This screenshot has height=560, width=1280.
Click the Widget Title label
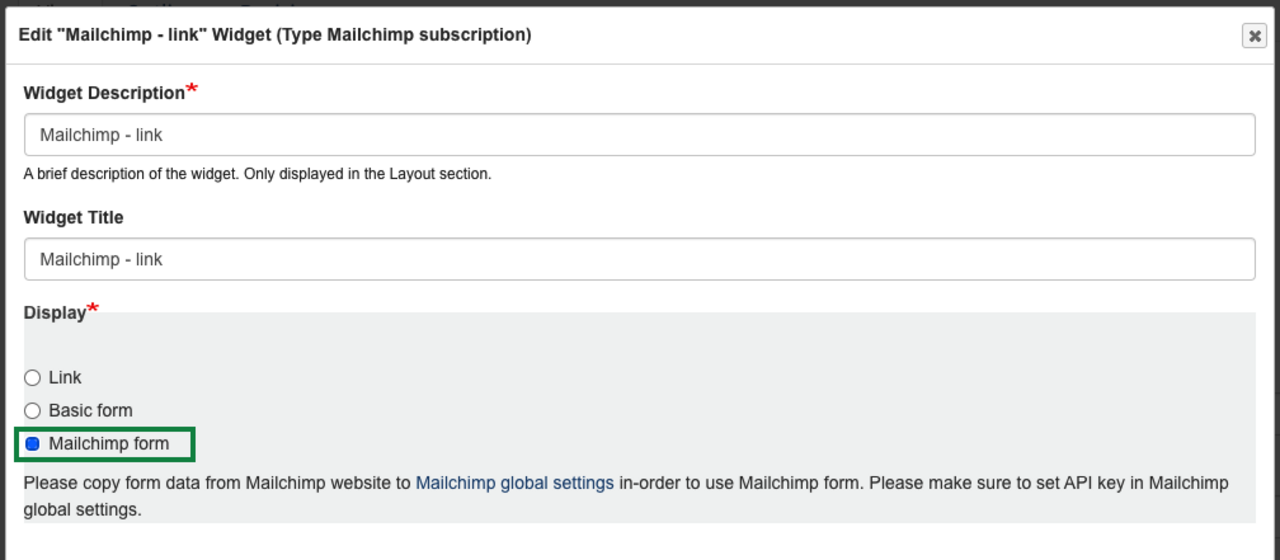coord(73,217)
